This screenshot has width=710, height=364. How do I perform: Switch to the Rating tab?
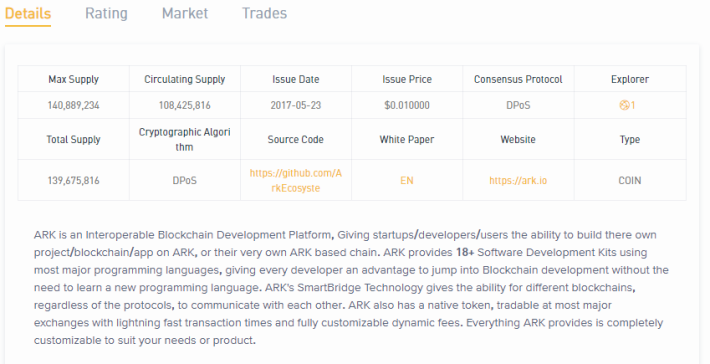coord(106,13)
